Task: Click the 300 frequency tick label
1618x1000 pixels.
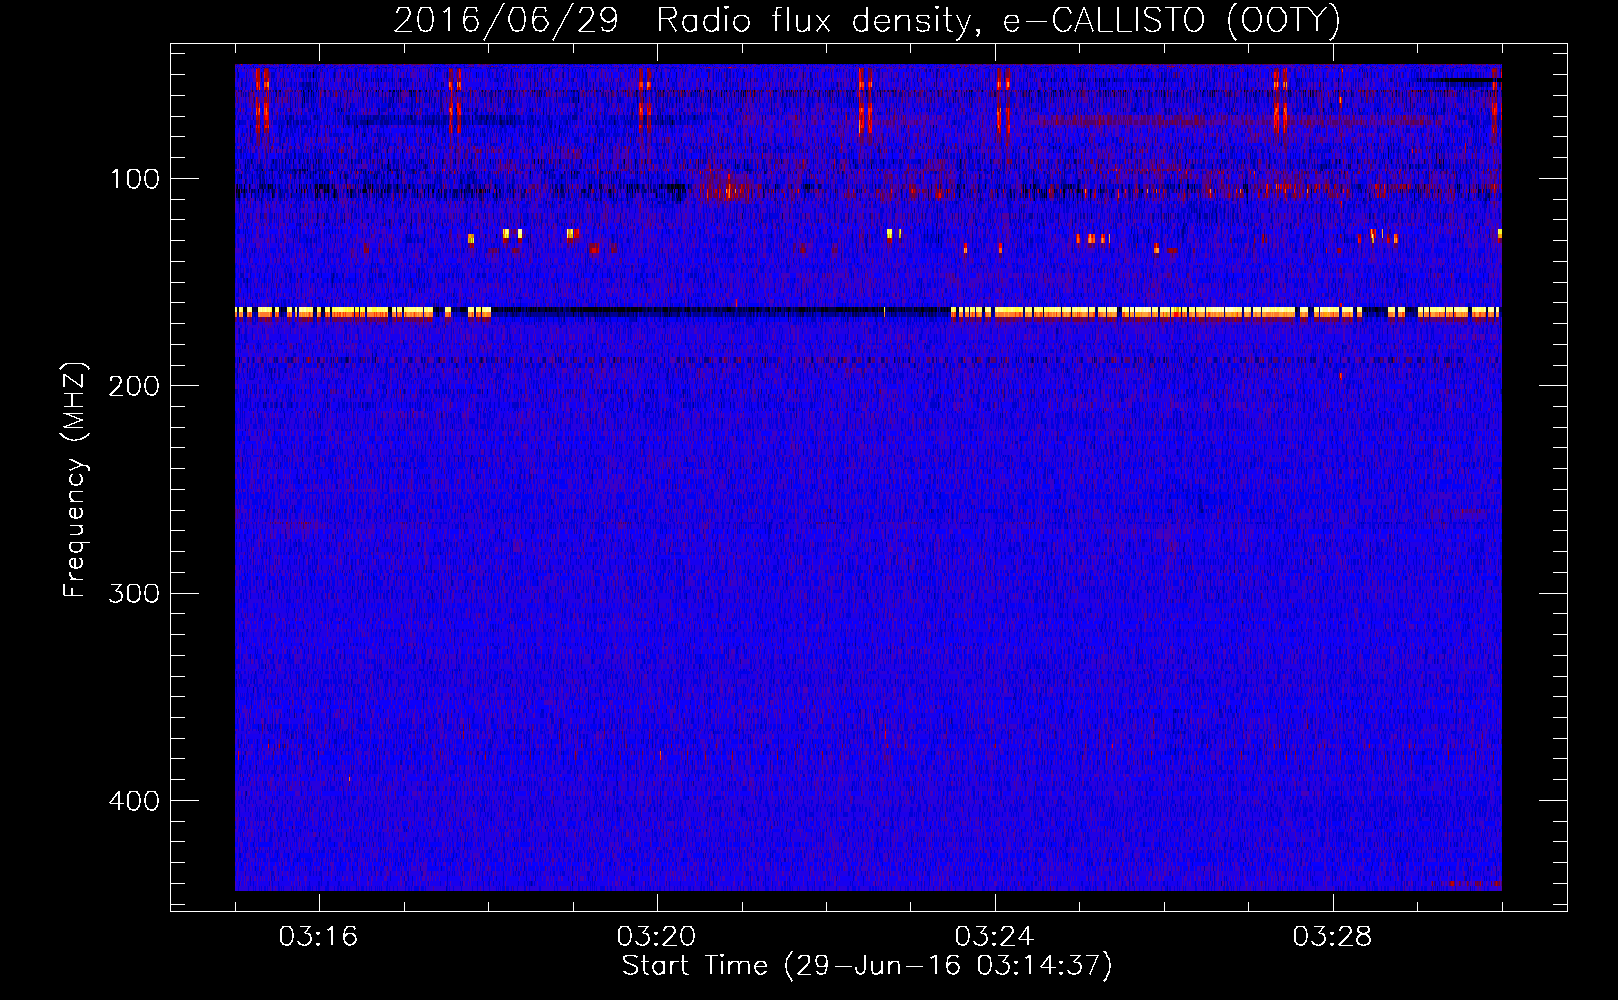Action: click(x=135, y=593)
